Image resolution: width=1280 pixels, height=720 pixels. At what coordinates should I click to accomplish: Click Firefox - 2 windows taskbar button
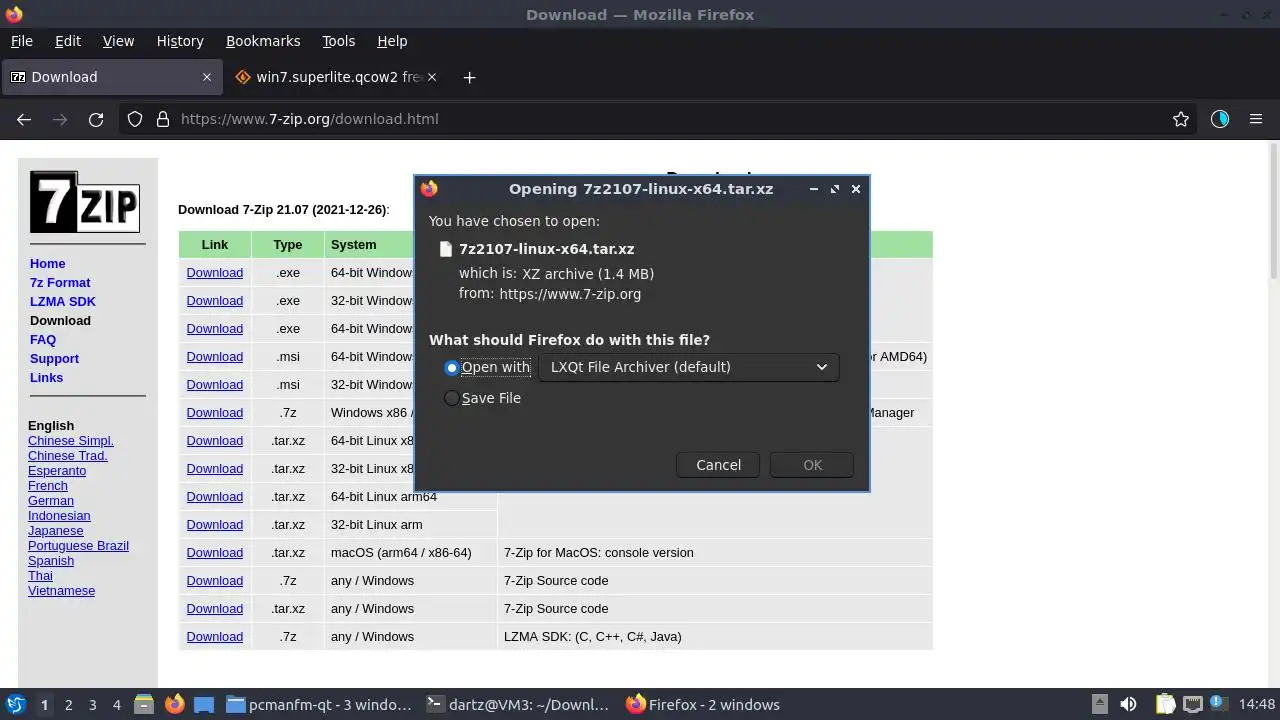703,705
